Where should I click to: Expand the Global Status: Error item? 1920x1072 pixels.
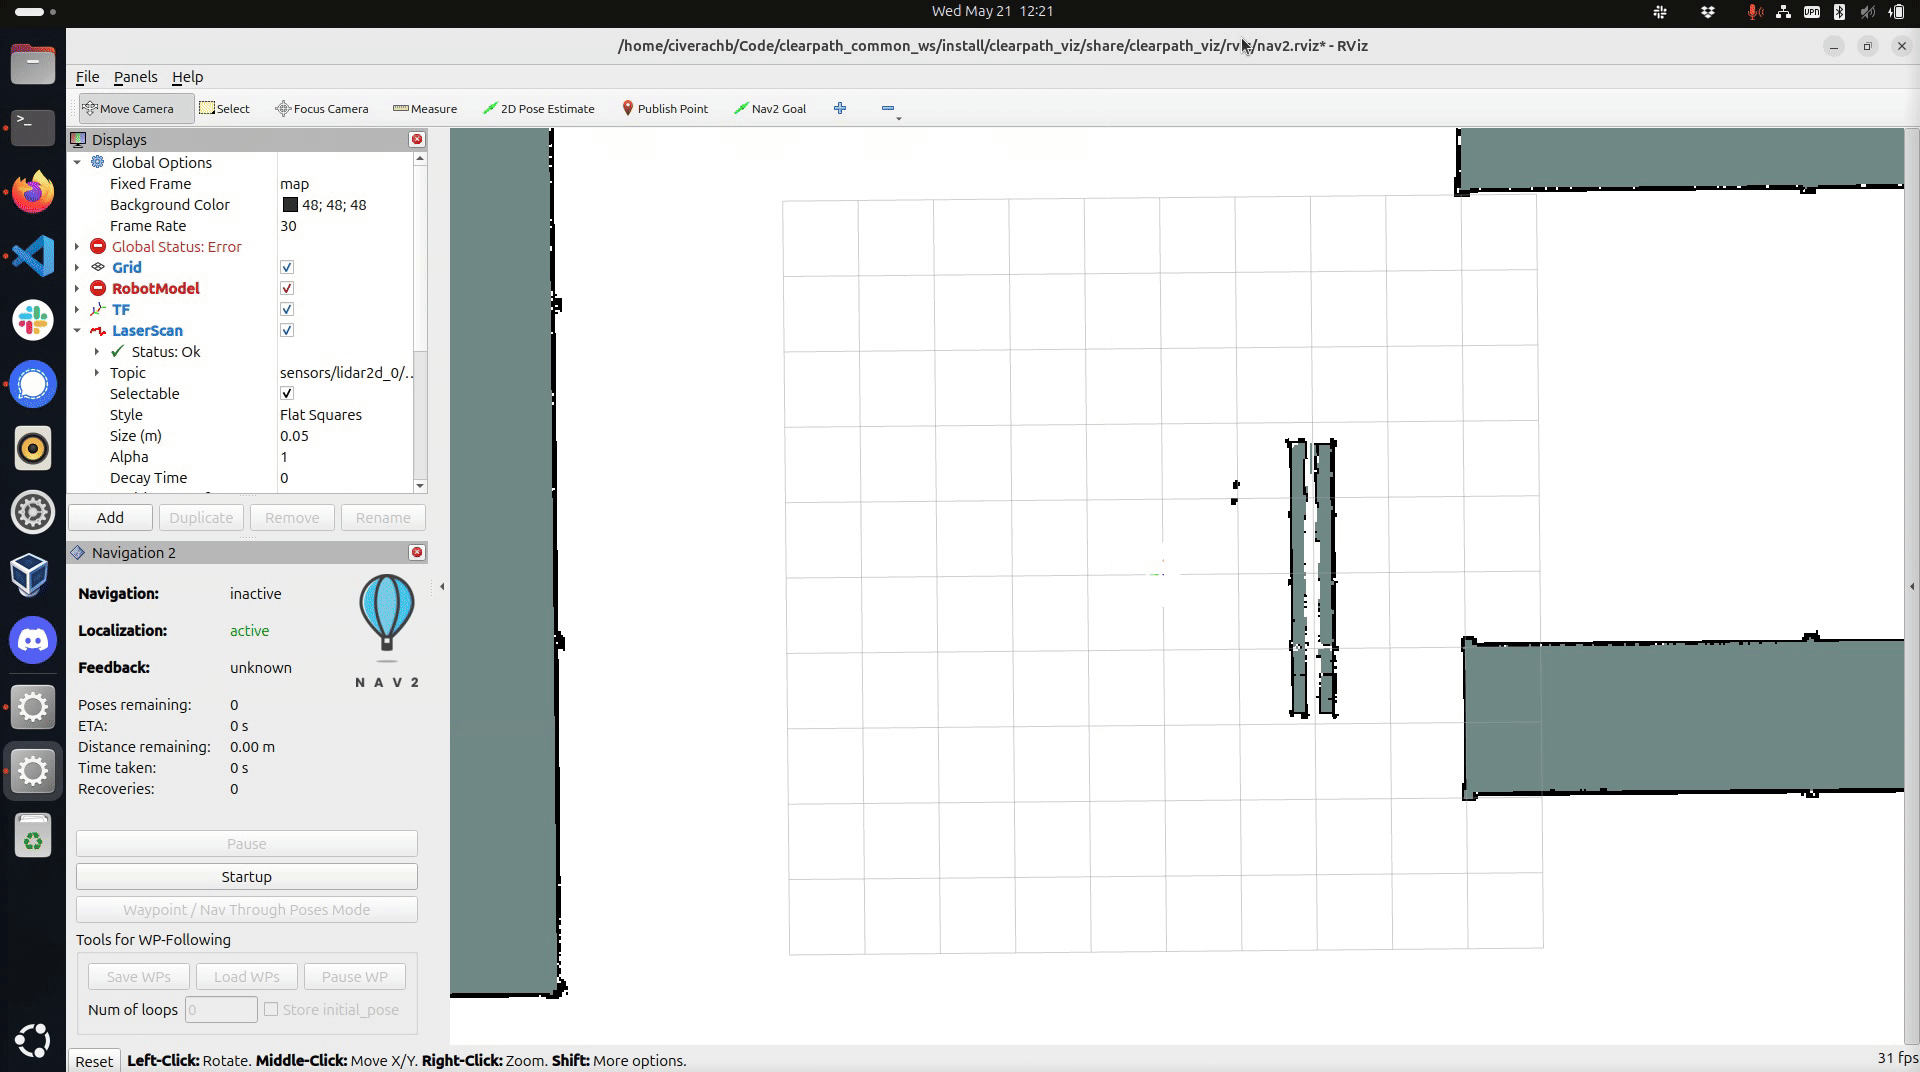tap(77, 247)
